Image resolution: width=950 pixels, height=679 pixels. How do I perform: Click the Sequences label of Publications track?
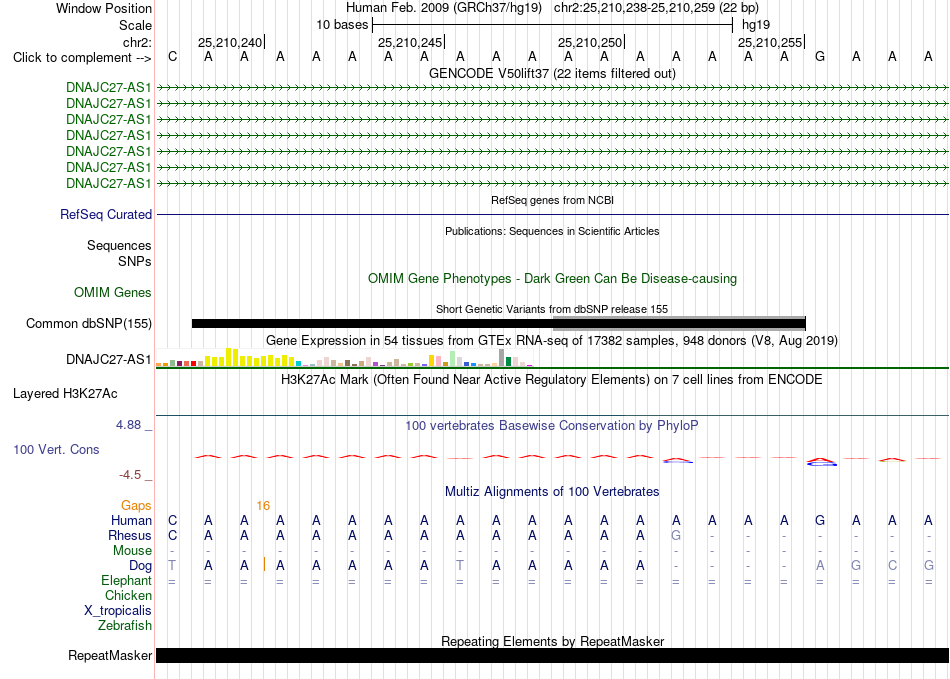(x=119, y=245)
